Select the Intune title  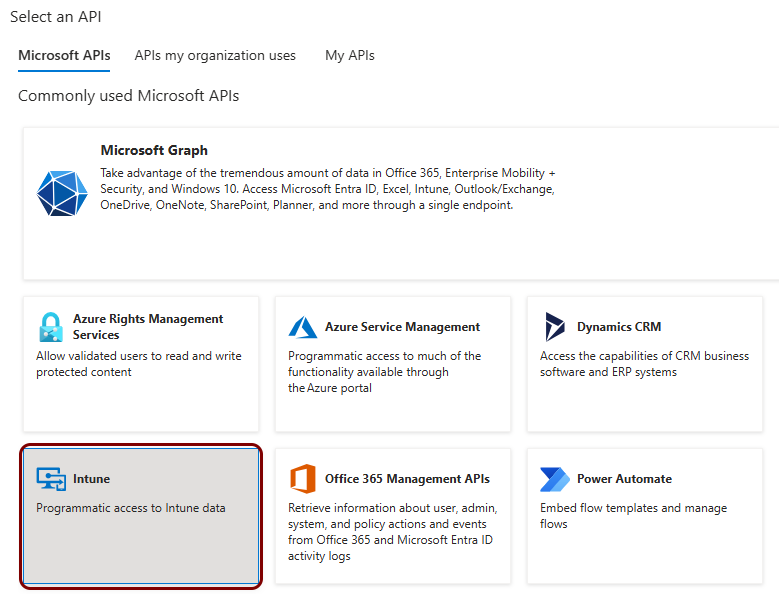pyautogui.click(x=91, y=479)
